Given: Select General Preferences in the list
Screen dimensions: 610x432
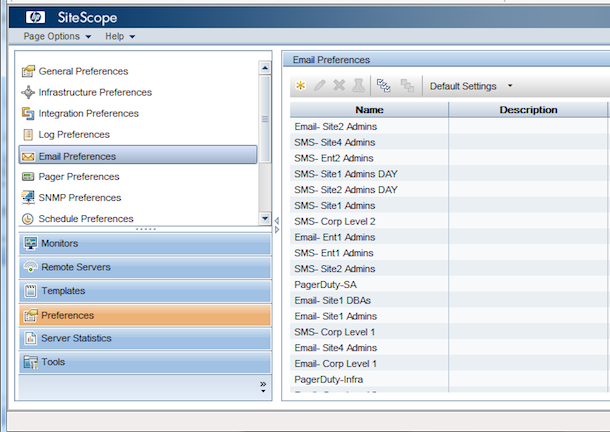Looking at the screenshot, I should pyautogui.click(x=83, y=72).
